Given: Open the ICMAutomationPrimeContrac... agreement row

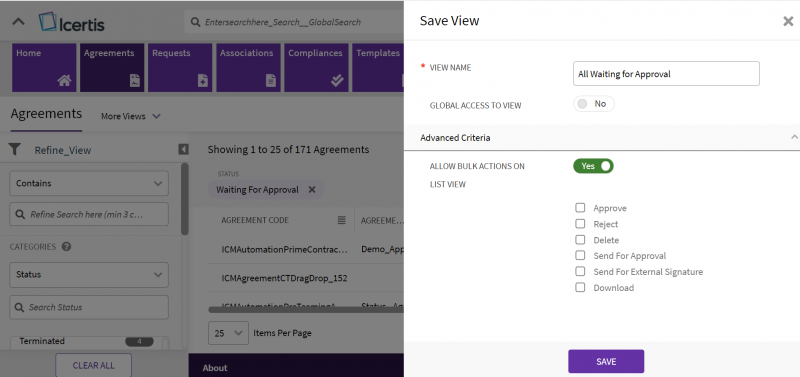Looking at the screenshot, I should (x=285, y=249).
